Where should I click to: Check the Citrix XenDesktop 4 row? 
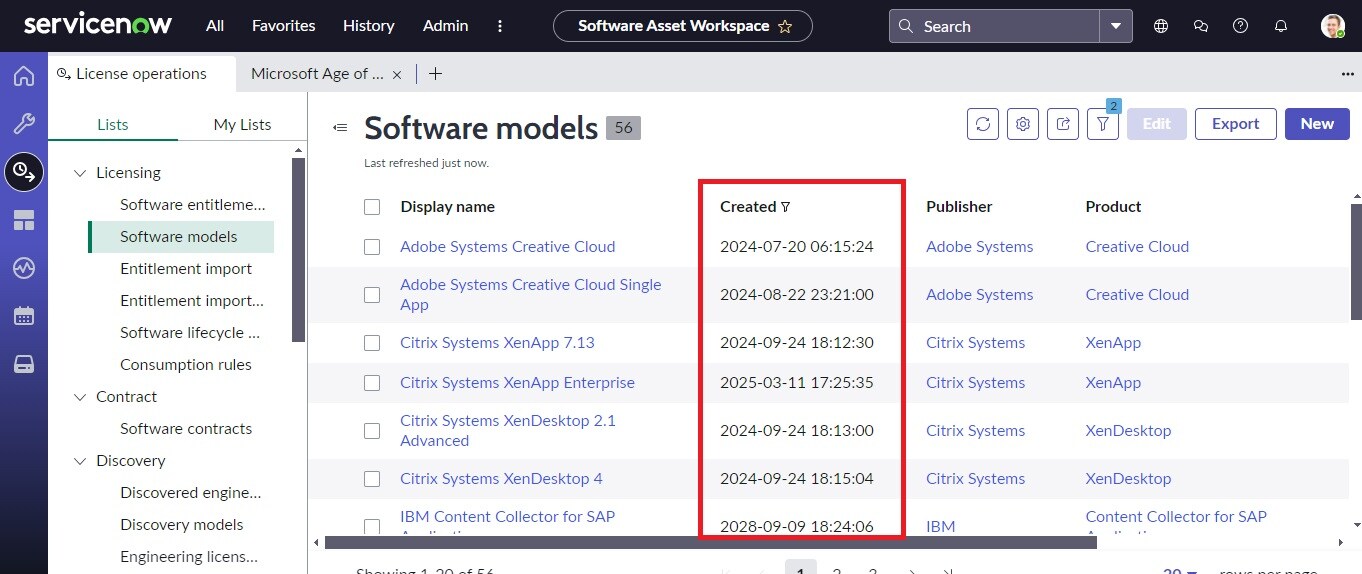point(372,479)
